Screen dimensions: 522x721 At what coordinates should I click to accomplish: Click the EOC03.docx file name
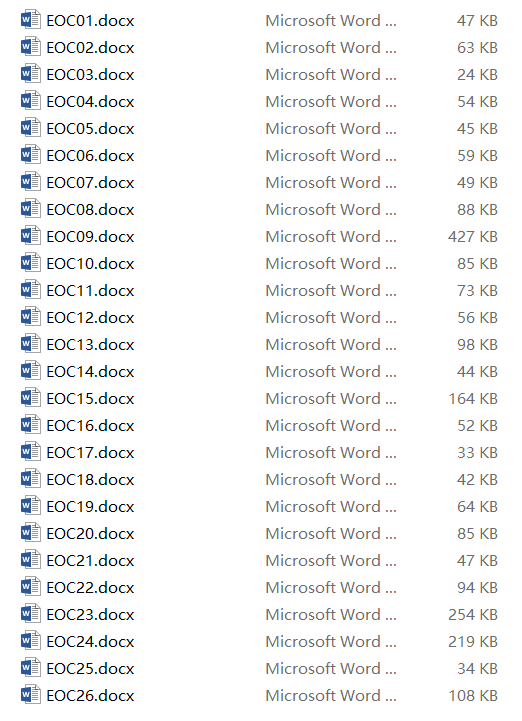click(91, 75)
